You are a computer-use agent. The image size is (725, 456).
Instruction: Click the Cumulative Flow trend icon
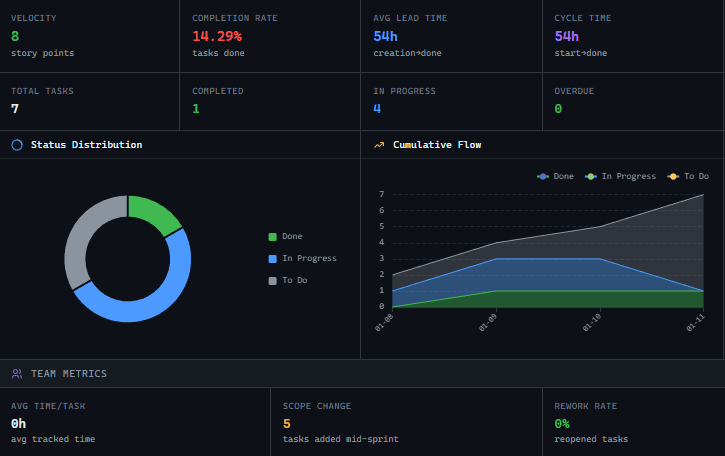[x=379, y=145]
